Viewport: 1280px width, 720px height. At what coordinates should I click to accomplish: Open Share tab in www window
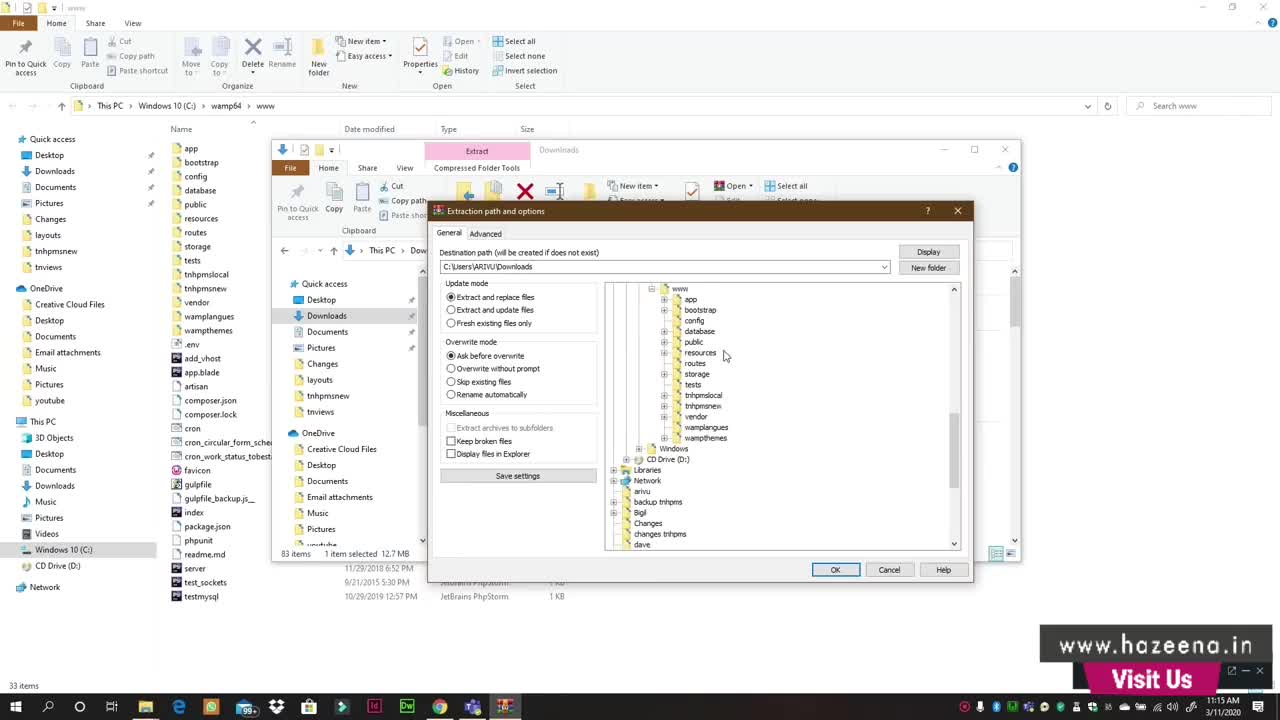(95, 23)
